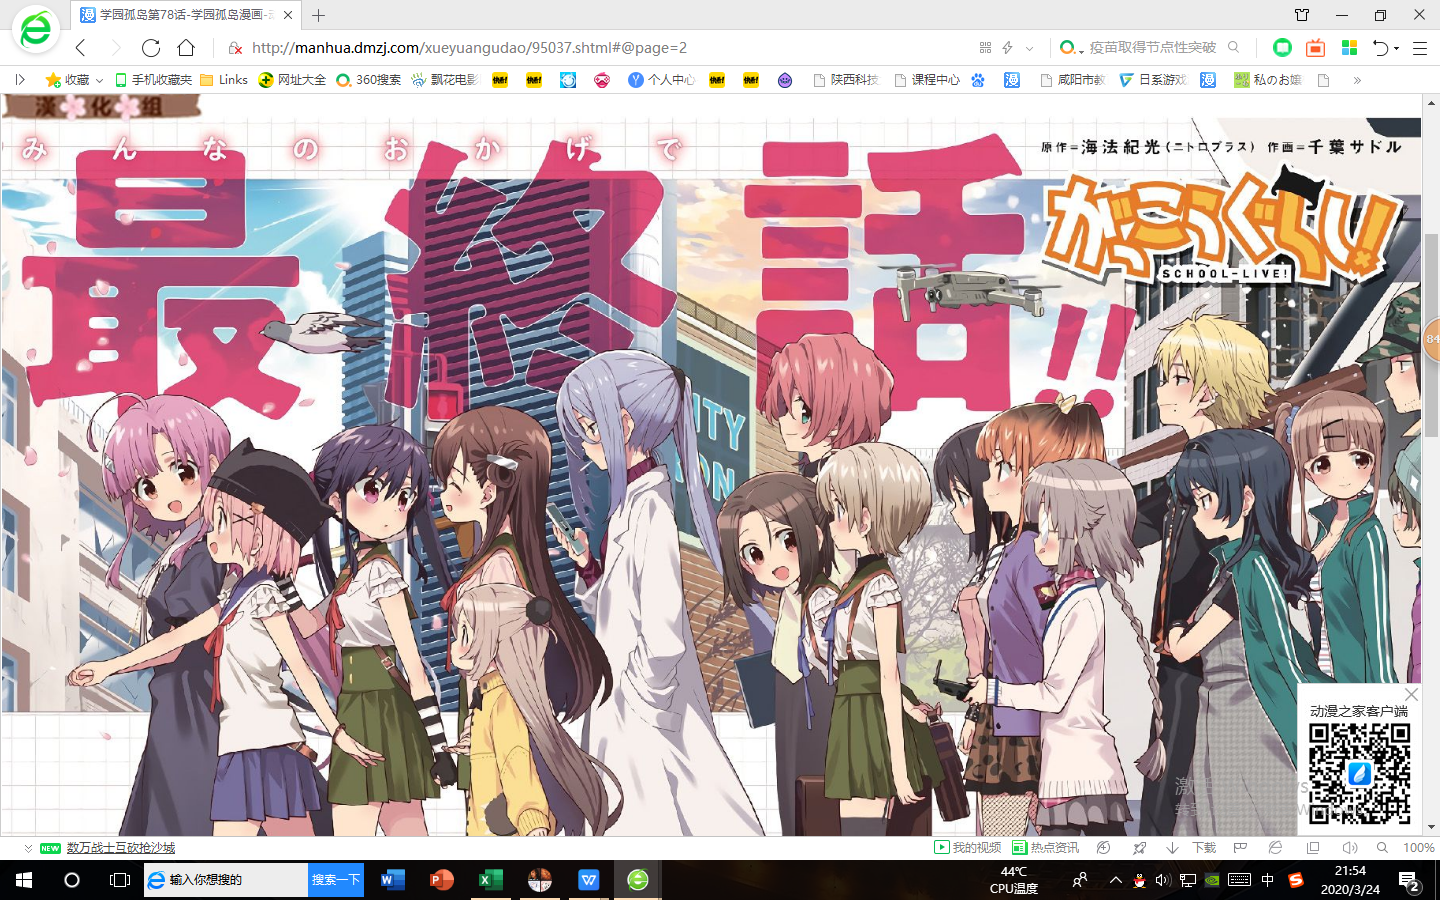The image size is (1440, 900).
Task: Click the search magnifier in search box
Action: coord(1234,47)
